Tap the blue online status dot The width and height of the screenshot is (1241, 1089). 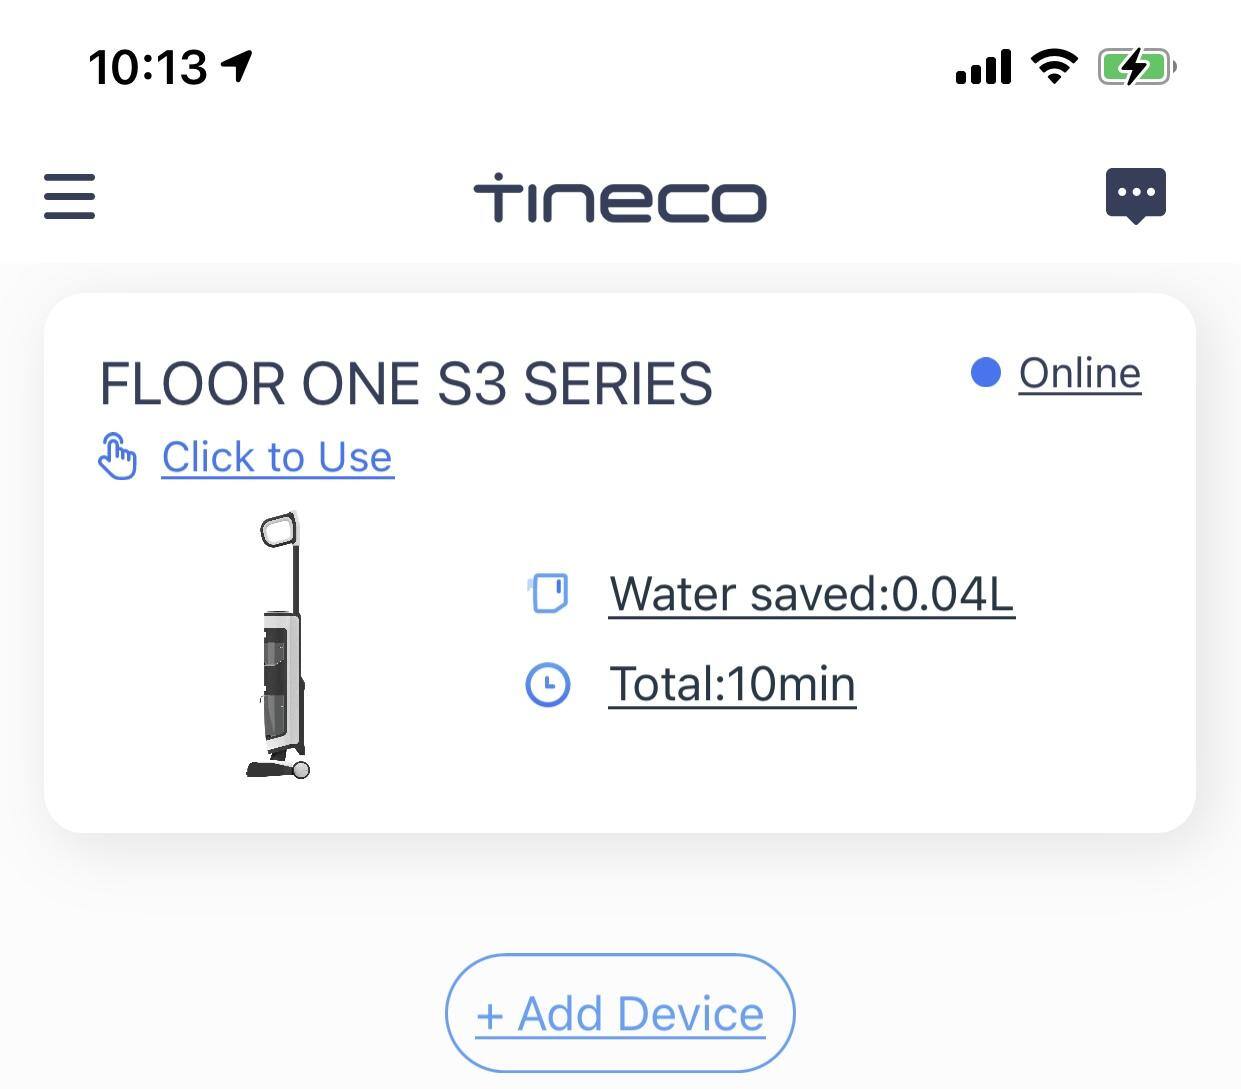pyautogui.click(x=985, y=373)
